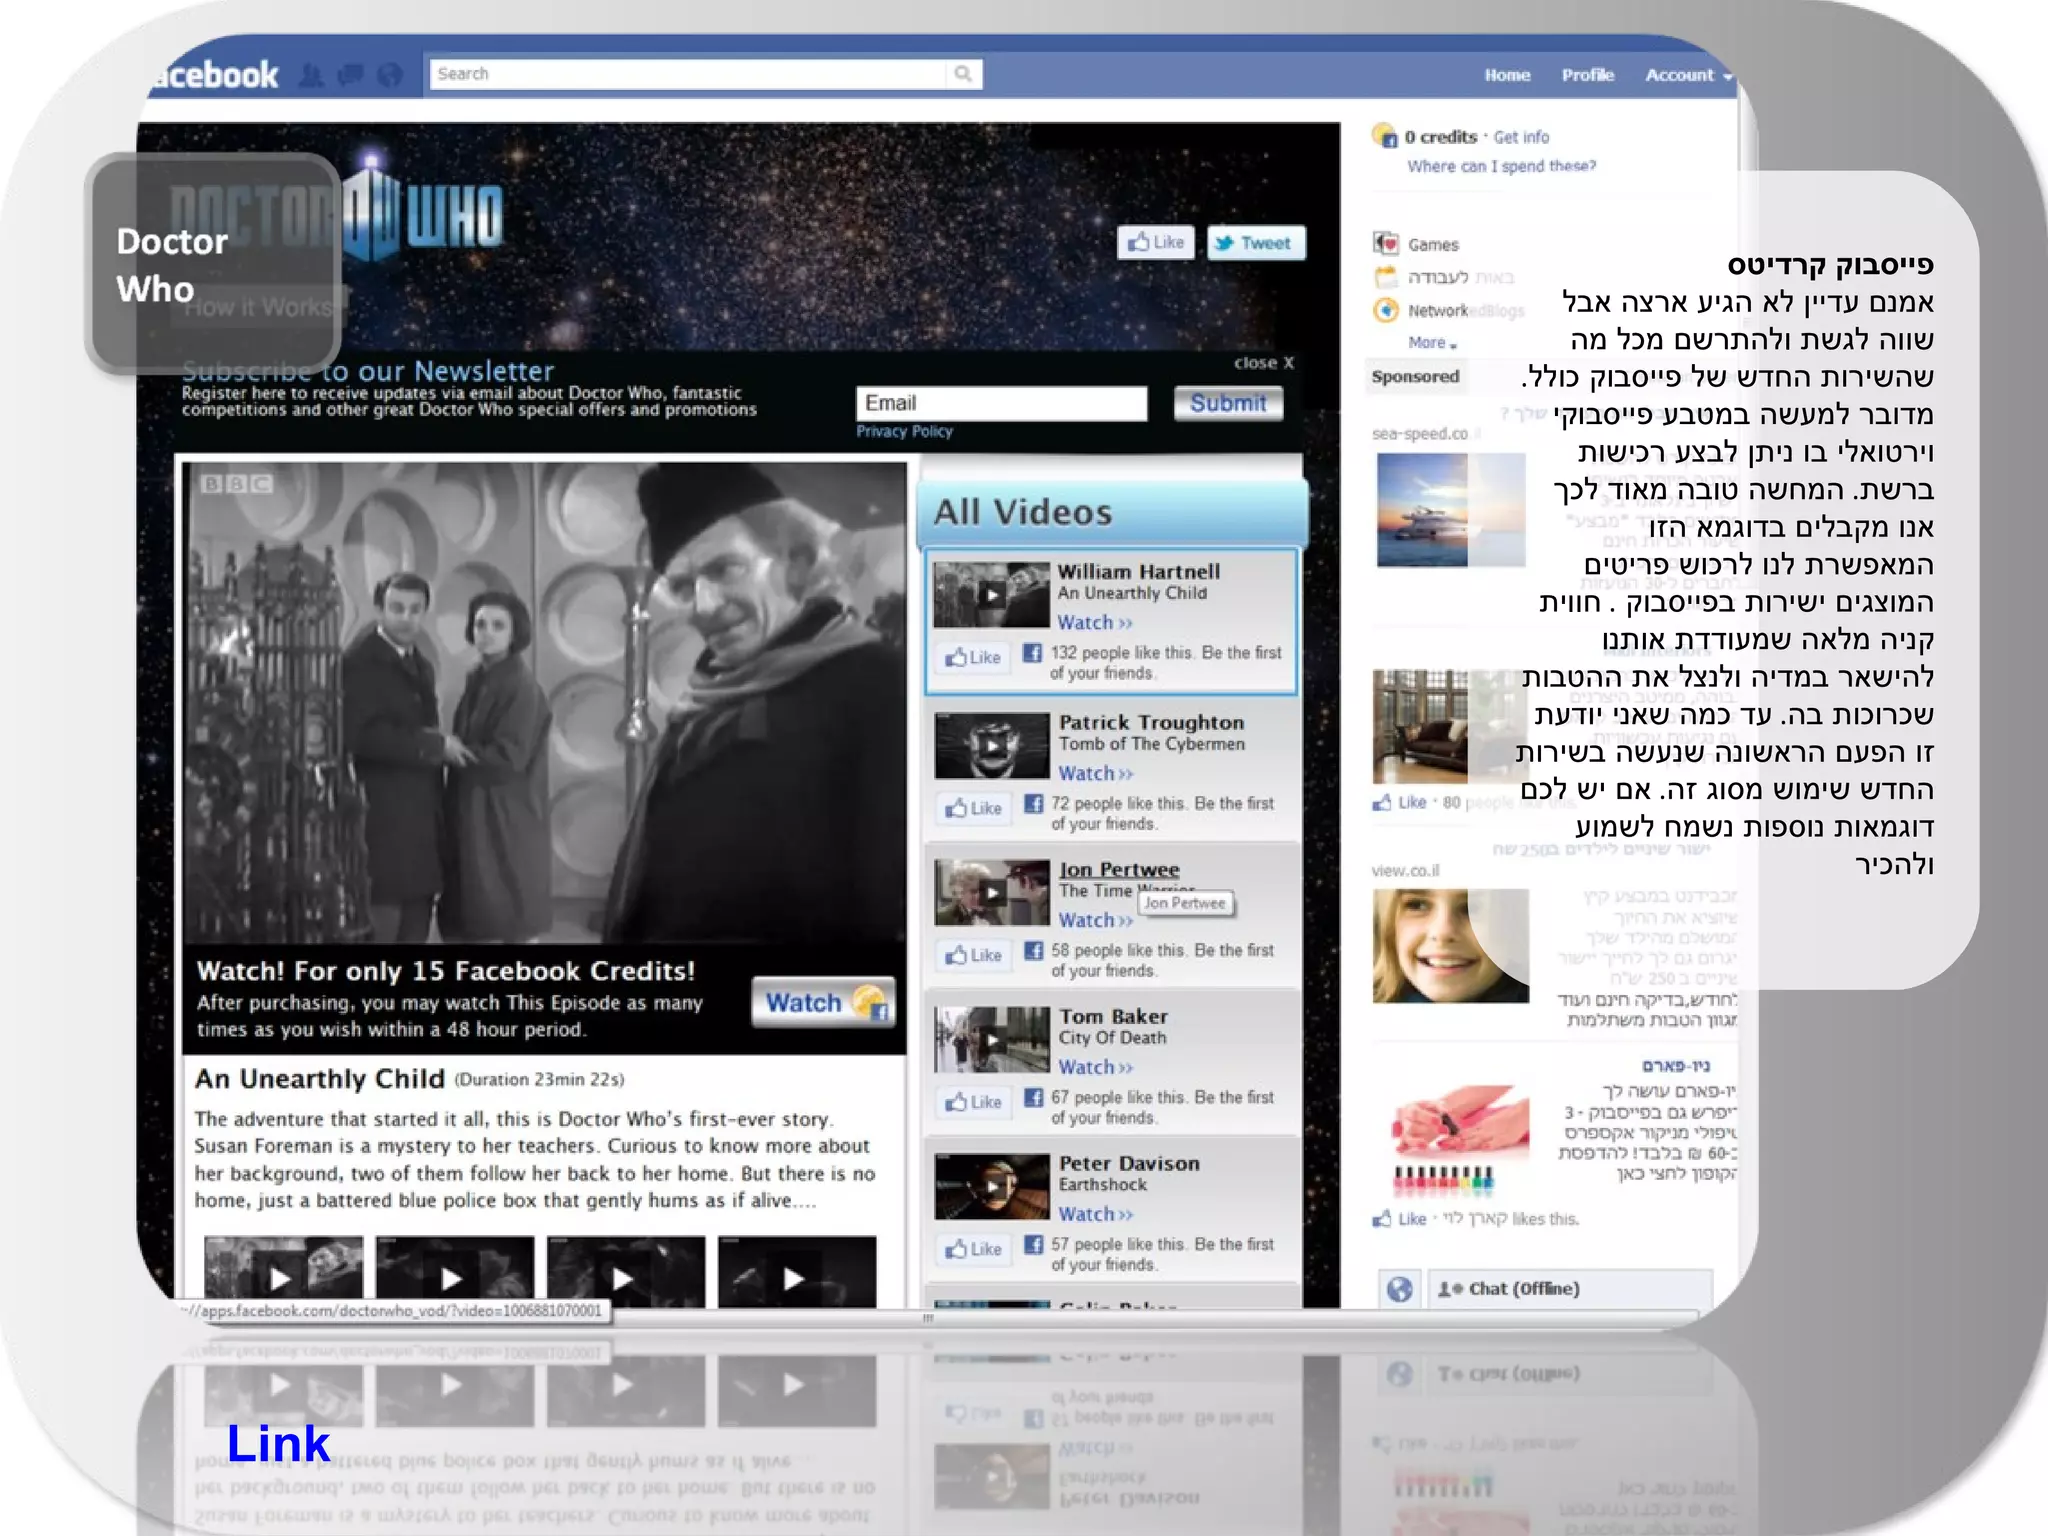Go to Home in the top navigation

pyautogui.click(x=1507, y=75)
